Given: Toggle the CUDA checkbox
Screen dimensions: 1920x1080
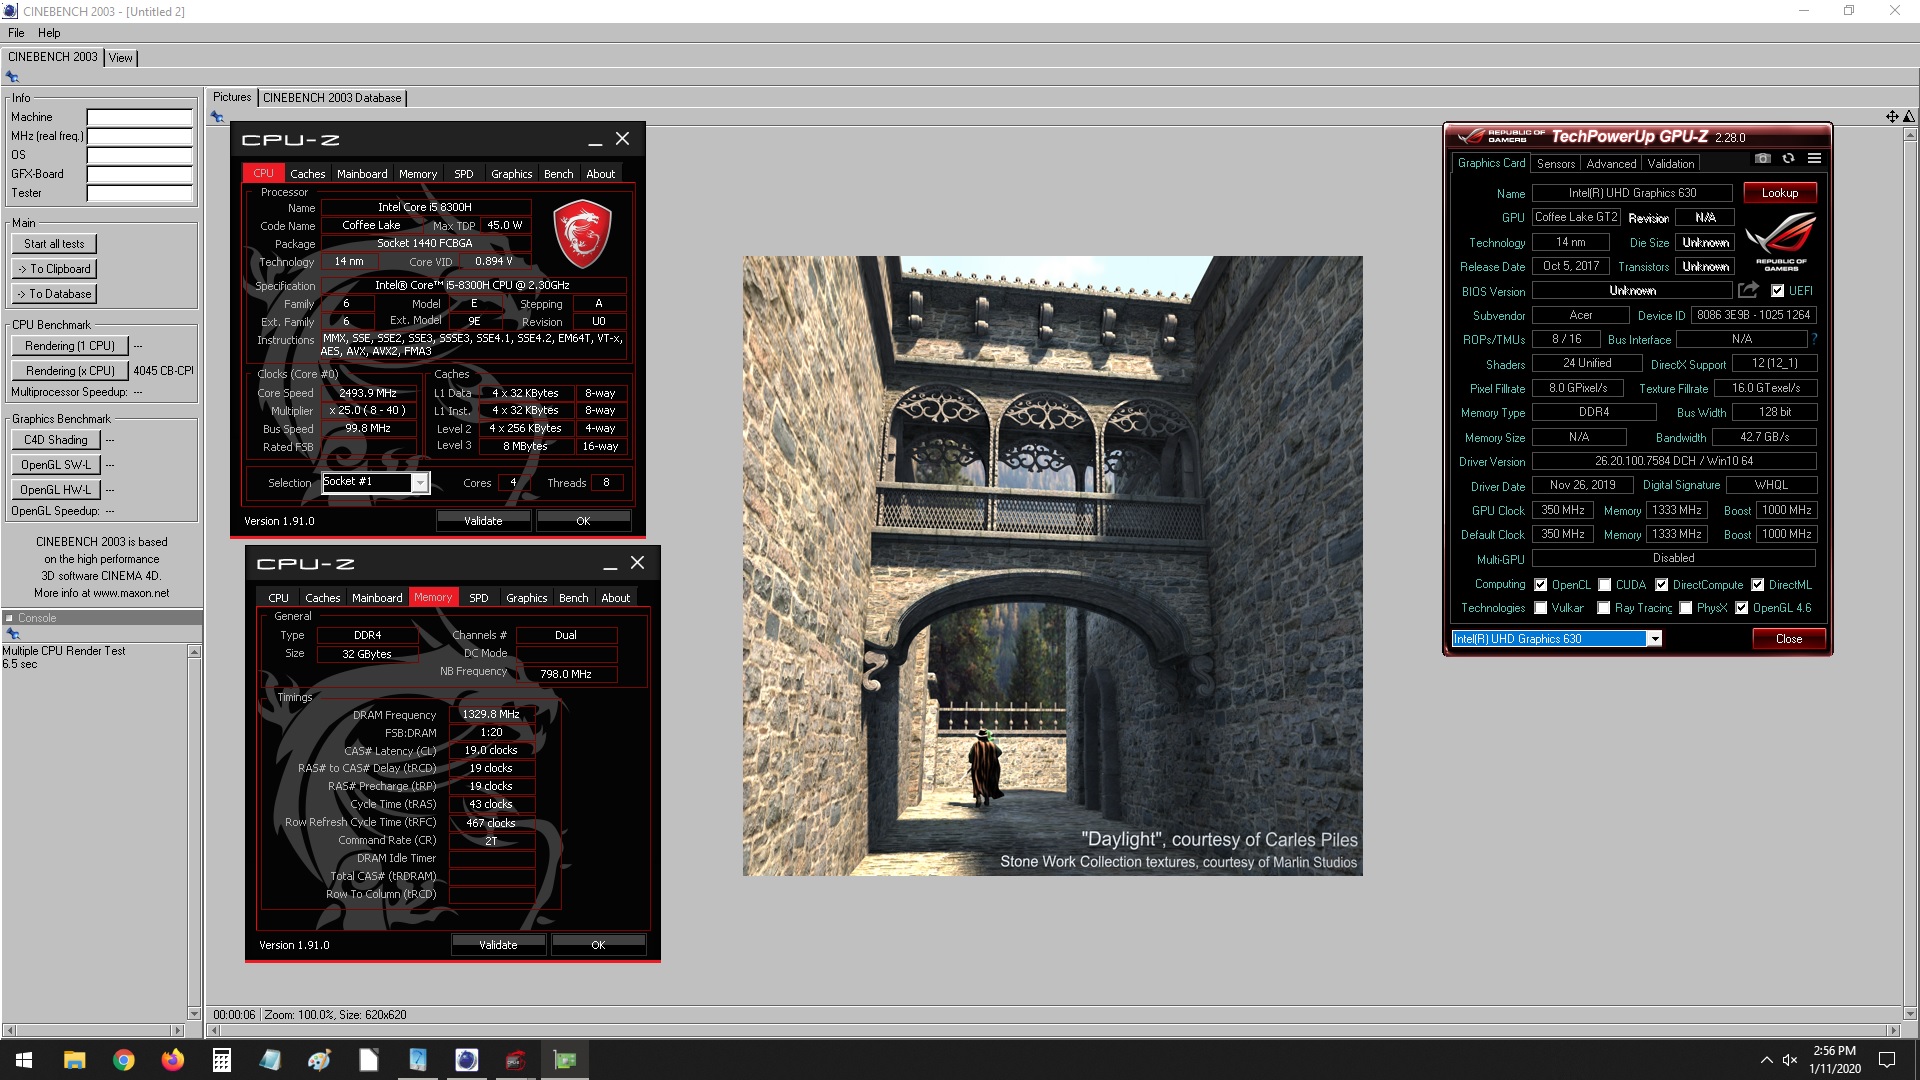Looking at the screenshot, I should click(1604, 585).
